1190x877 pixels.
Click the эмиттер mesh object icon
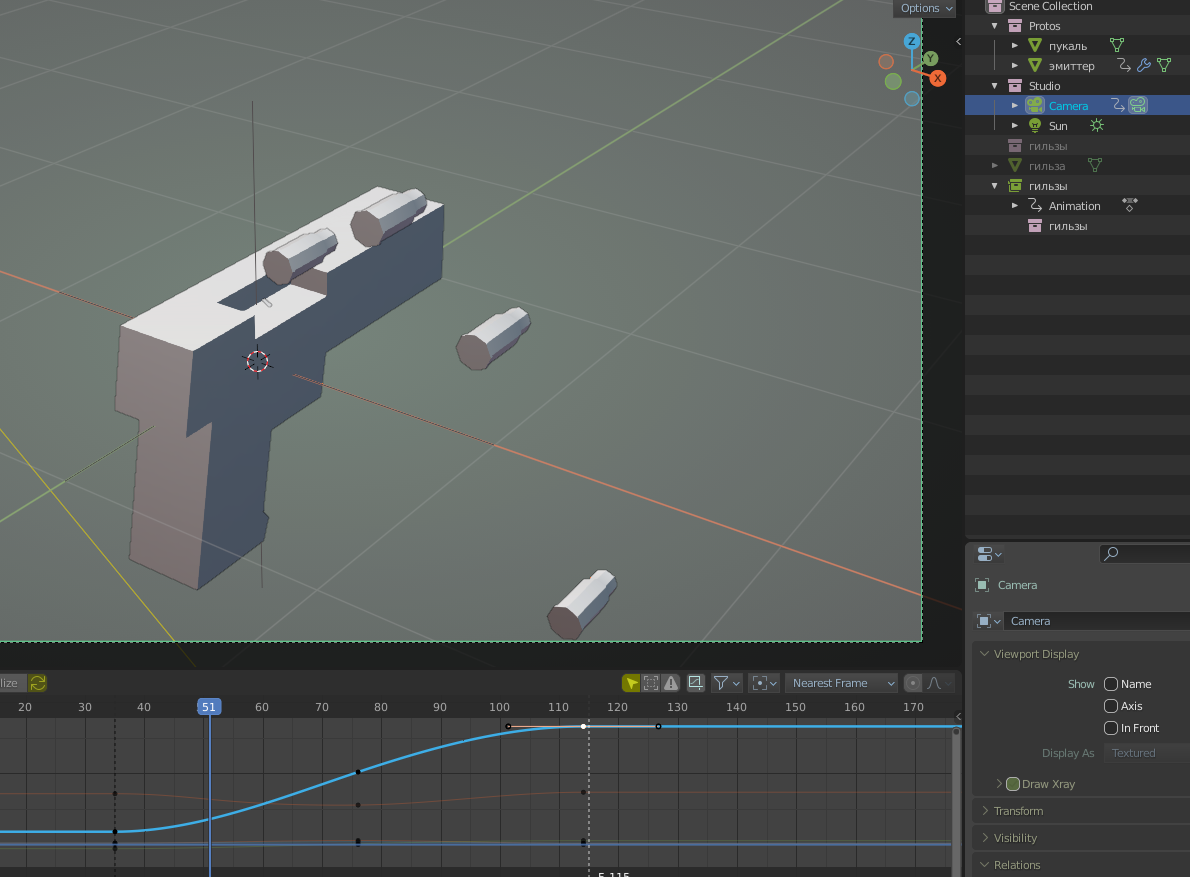point(1034,66)
